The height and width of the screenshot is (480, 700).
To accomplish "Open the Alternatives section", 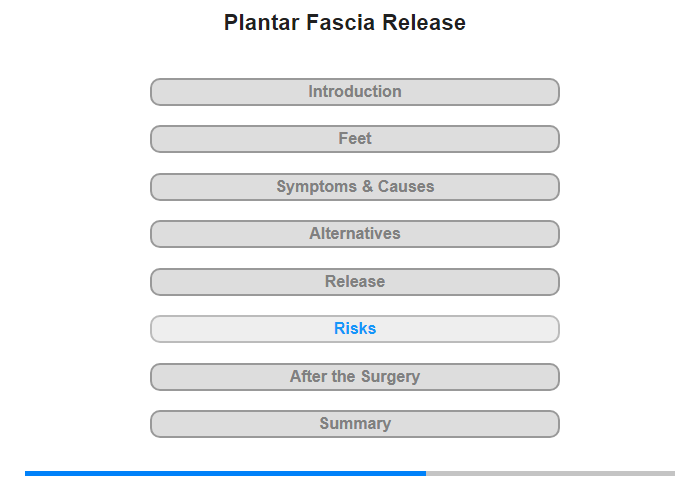I will [354, 234].
